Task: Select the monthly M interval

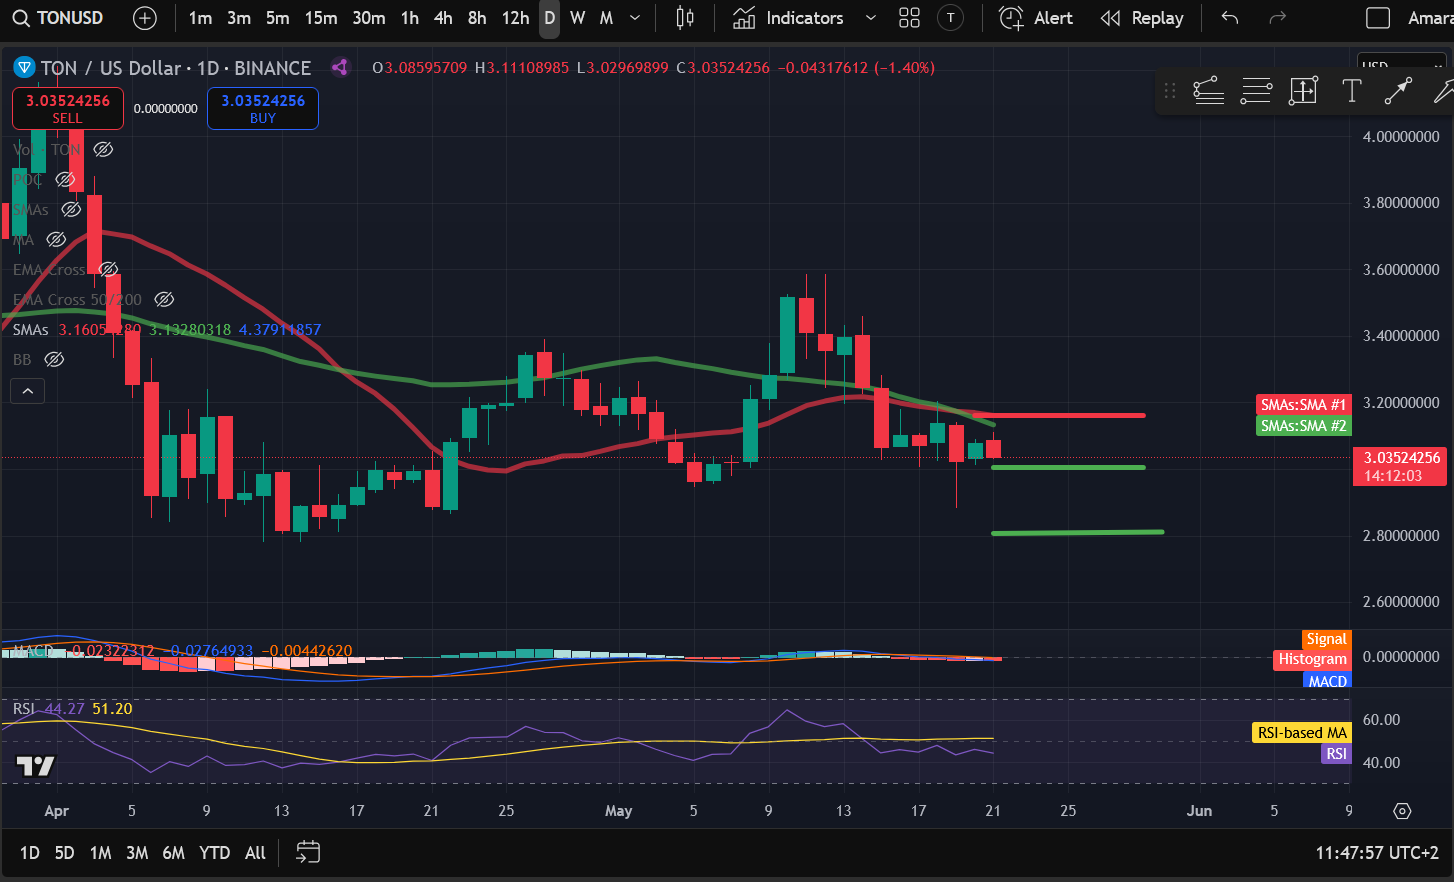Action: pyautogui.click(x=606, y=18)
